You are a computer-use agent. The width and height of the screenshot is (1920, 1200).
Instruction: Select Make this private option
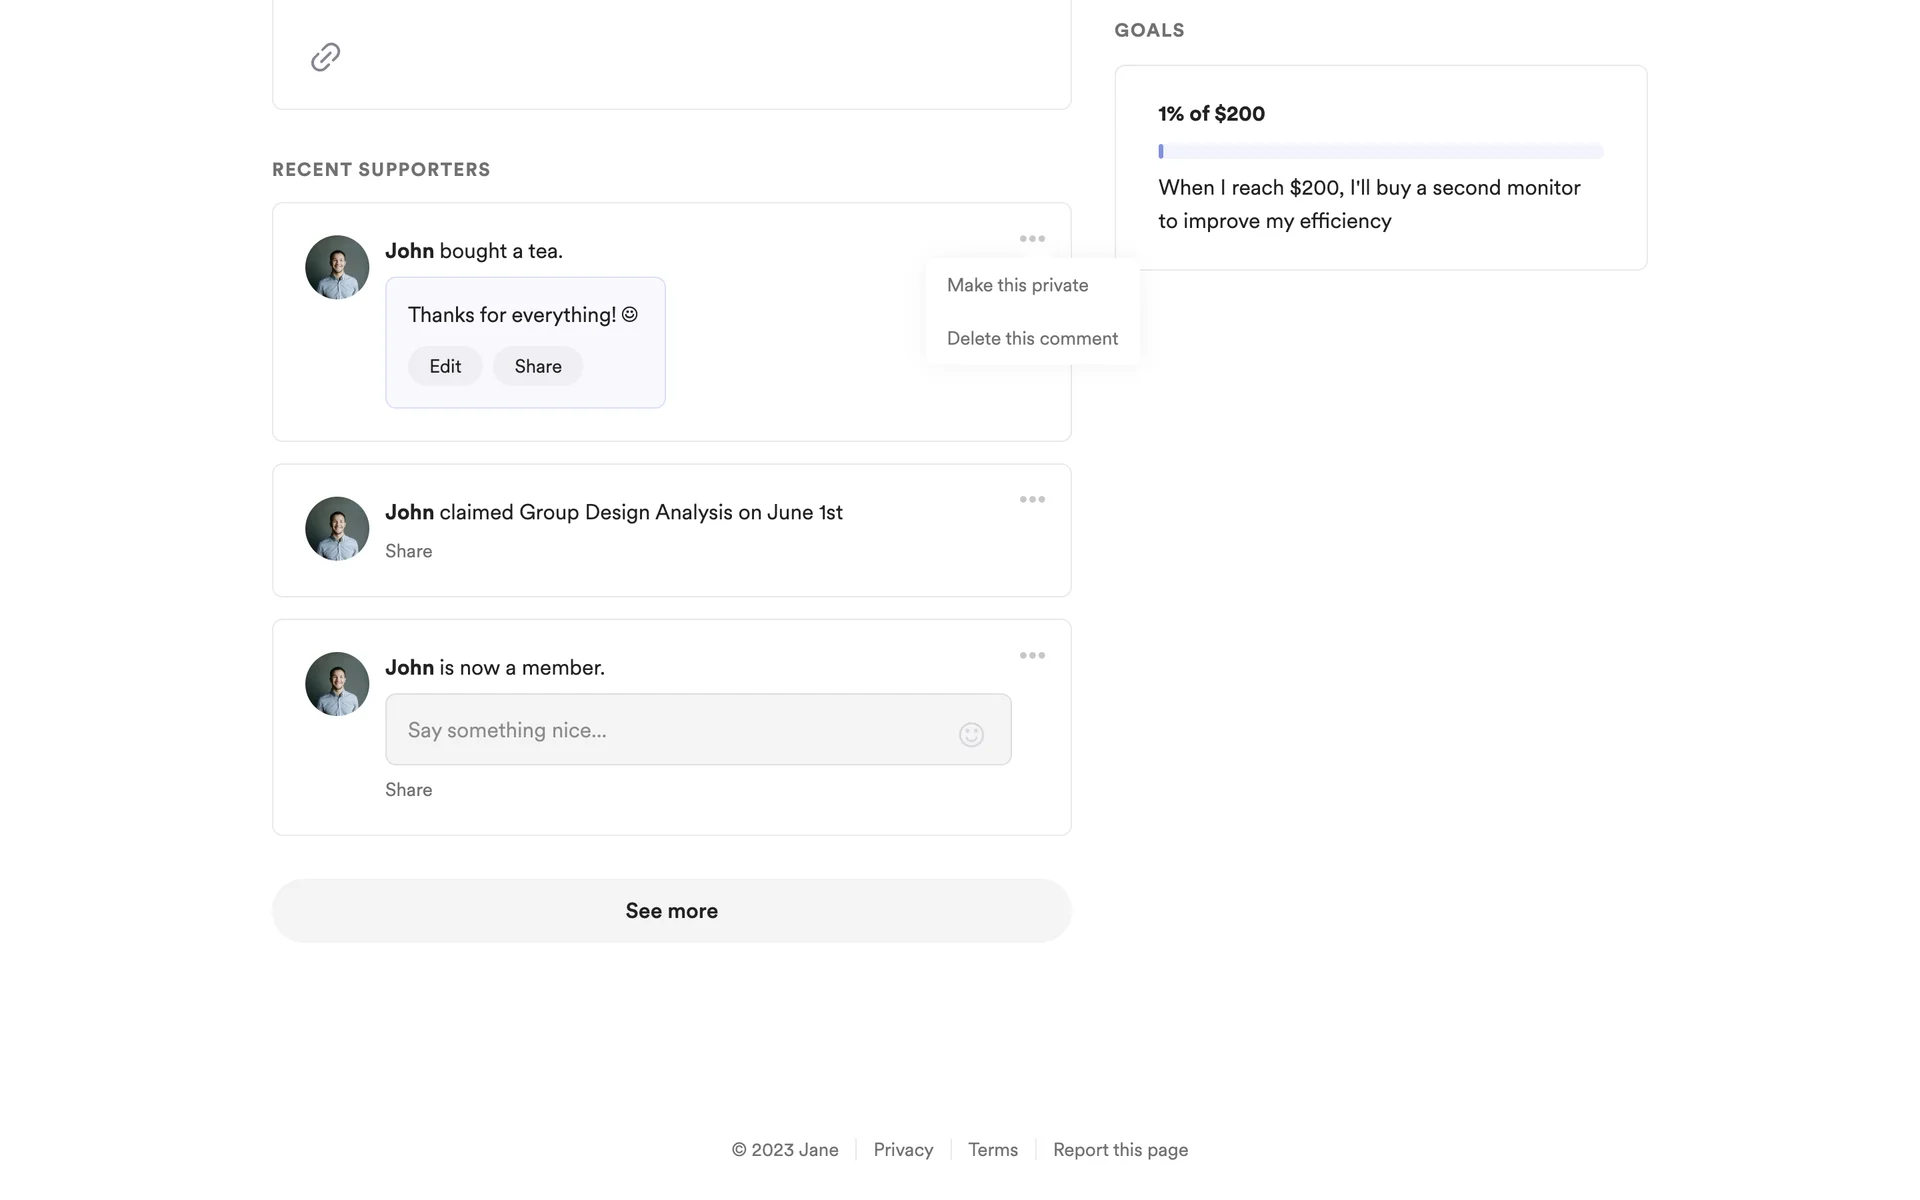(x=1017, y=285)
